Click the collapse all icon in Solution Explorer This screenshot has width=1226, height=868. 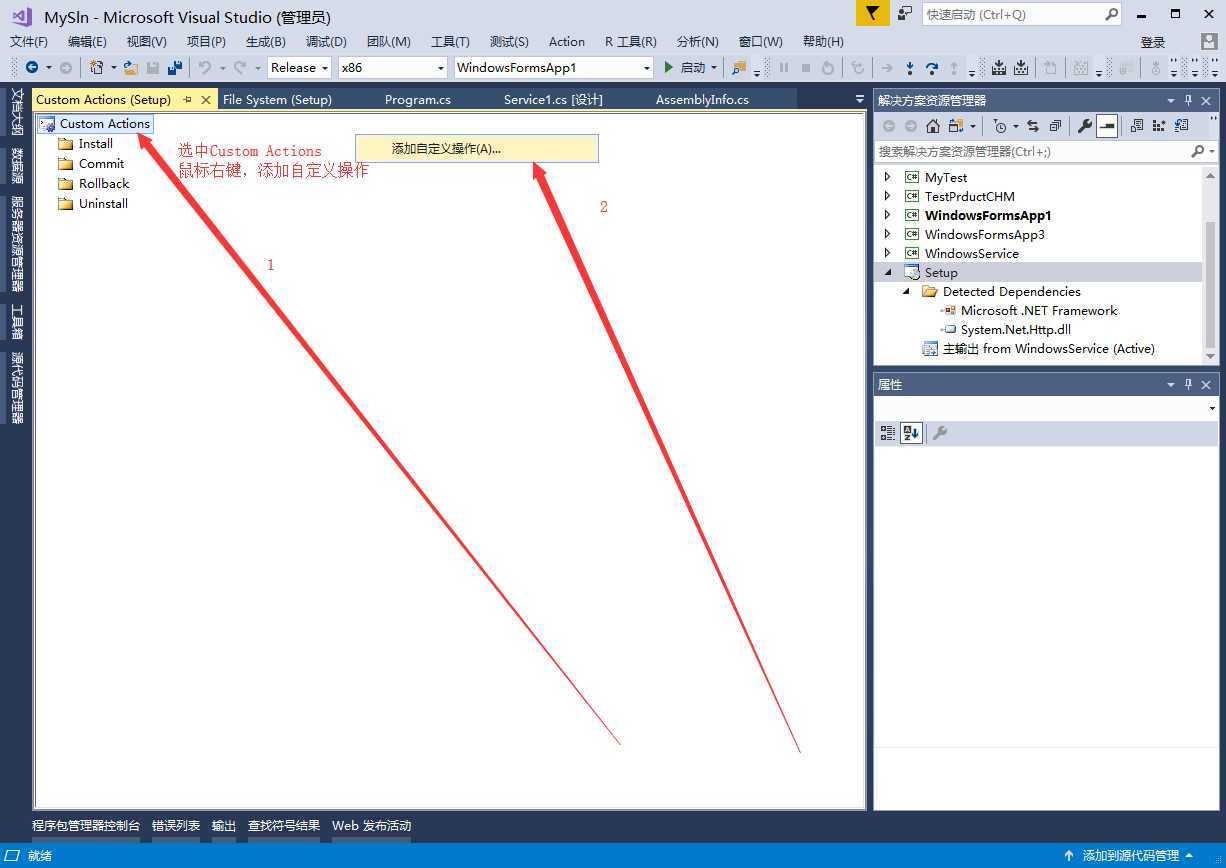point(1055,126)
